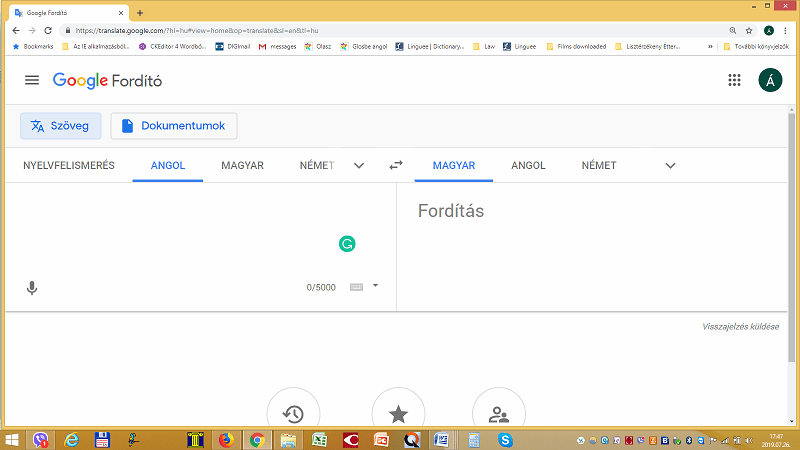Click the Google Fordító logo
Image resolution: width=800 pixels, height=450 pixels.
click(x=107, y=81)
